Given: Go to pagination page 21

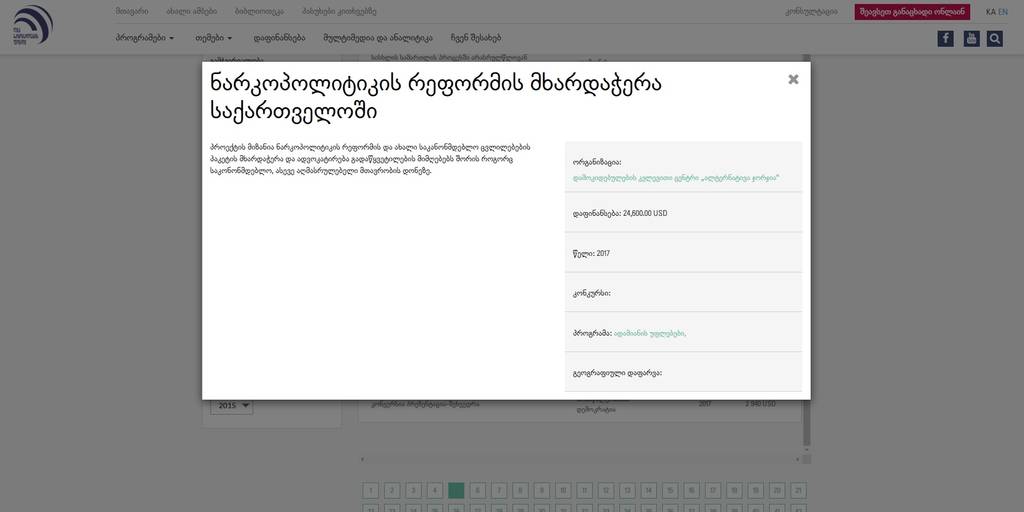Looking at the screenshot, I should (x=798, y=490).
